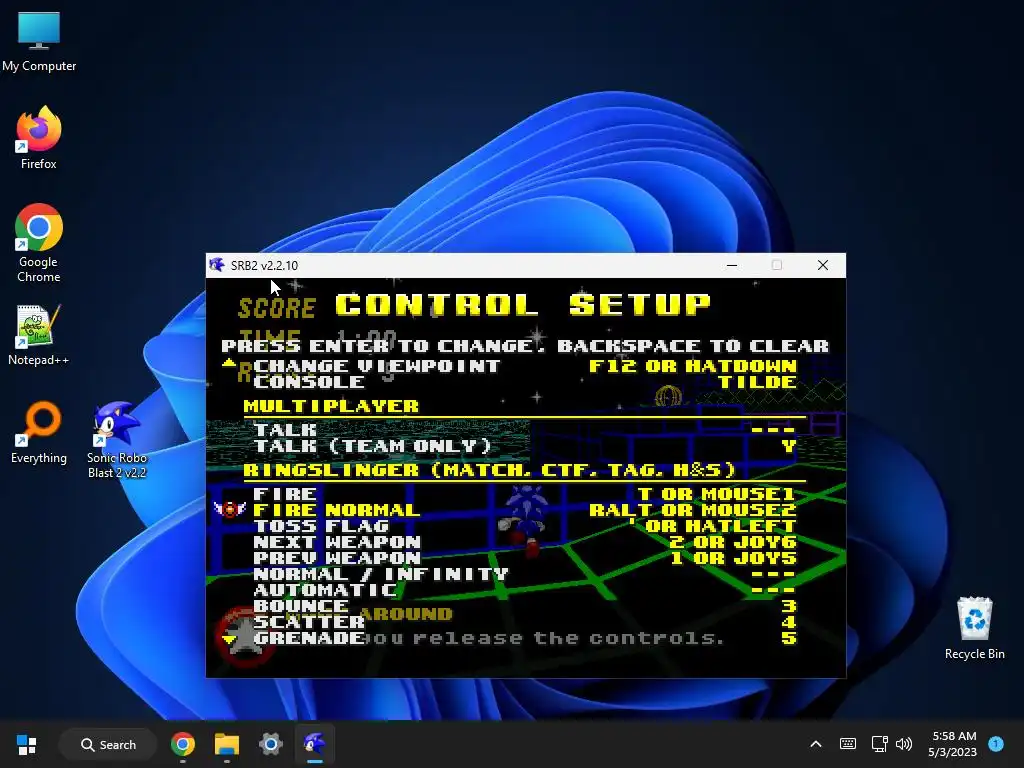
Task: Click the 'T OR MOUSE1' binding
Action: pos(717,494)
